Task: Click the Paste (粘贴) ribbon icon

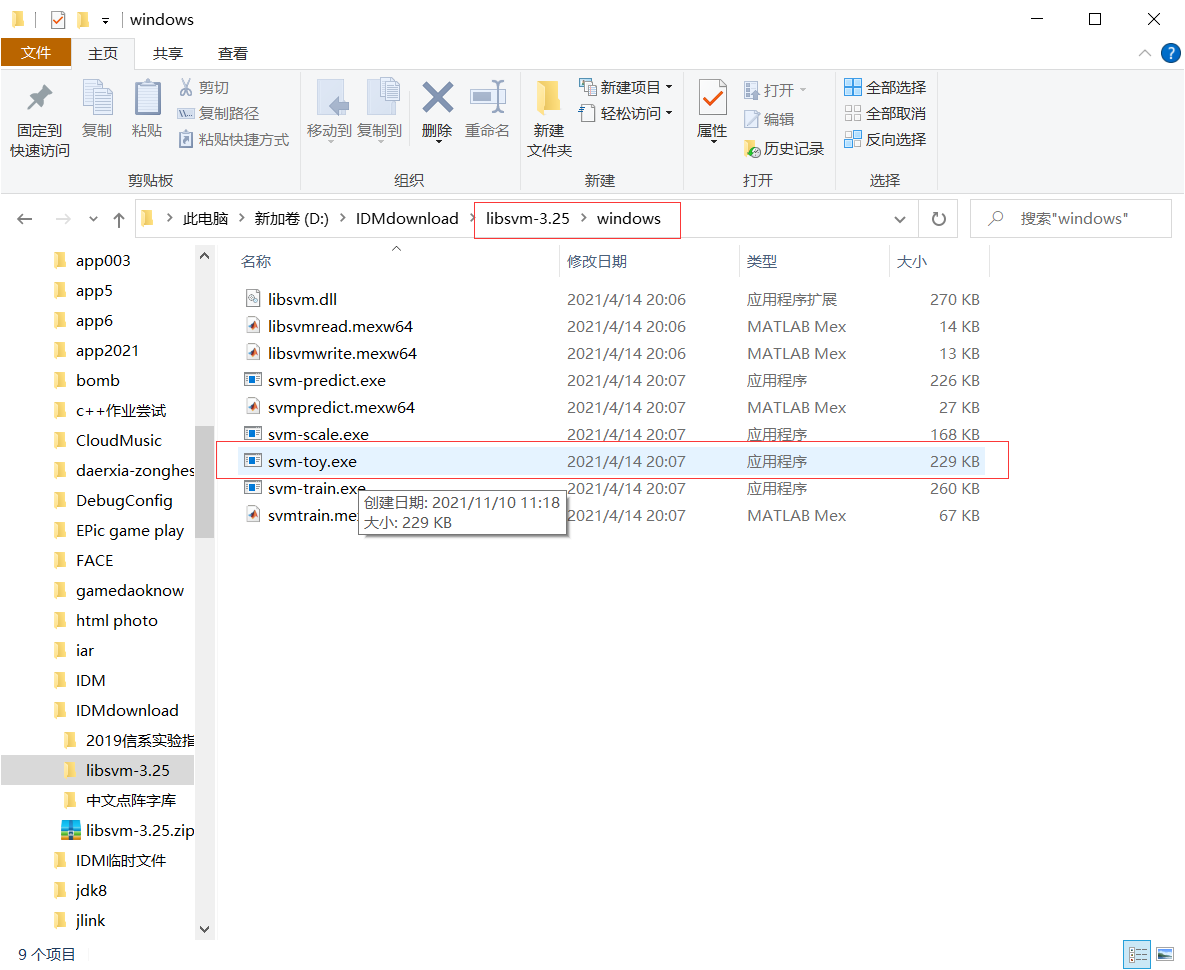Action: click(147, 98)
